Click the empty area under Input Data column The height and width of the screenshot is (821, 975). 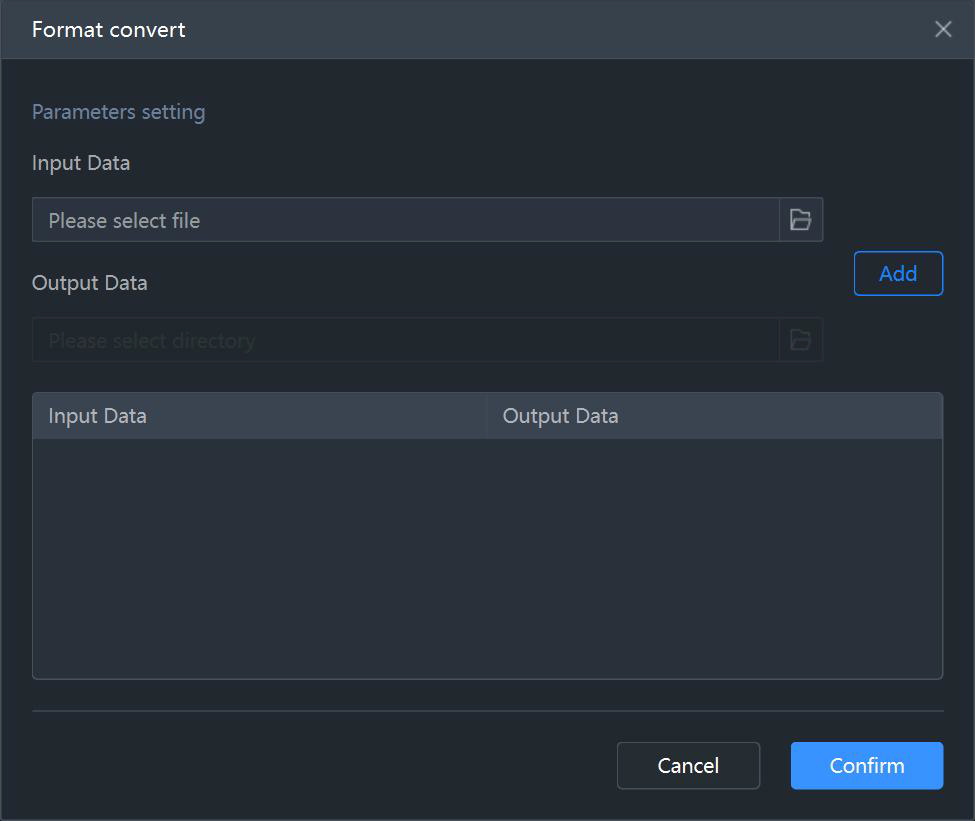259,559
